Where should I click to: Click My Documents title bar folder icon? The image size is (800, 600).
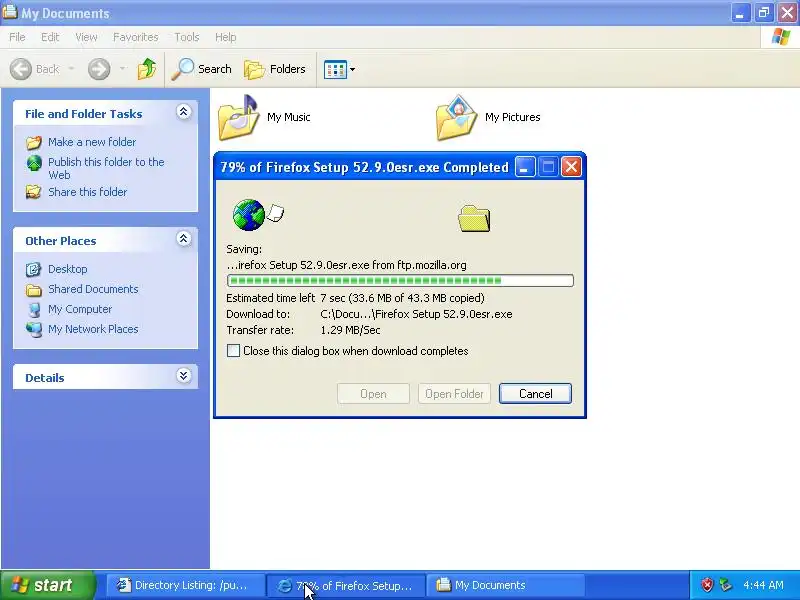(x=9, y=12)
